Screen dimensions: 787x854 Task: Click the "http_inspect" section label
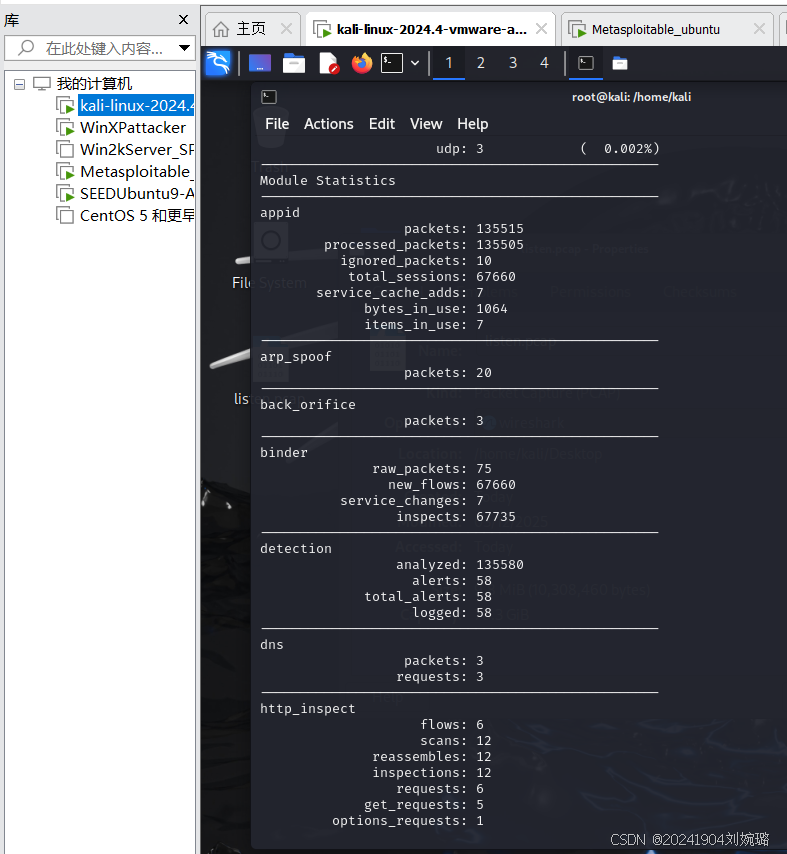pyautogui.click(x=307, y=709)
